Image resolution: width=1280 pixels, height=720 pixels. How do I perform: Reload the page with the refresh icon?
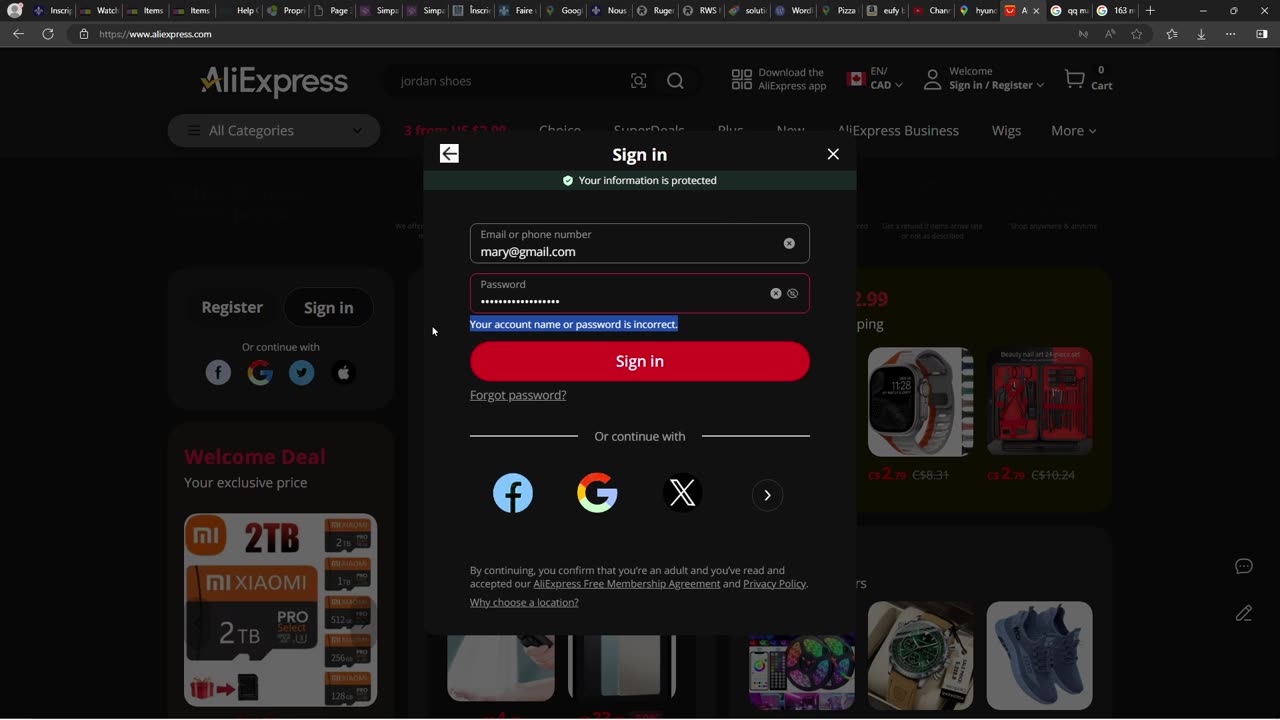click(47, 34)
